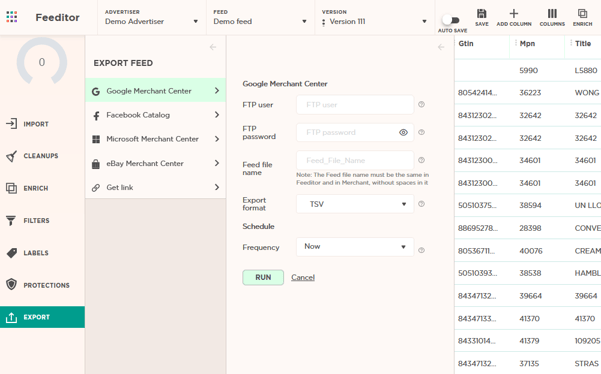Expand the Google Merchant Center chevron
The width and height of the screenshot is (601, 374).
pos(217,90)
